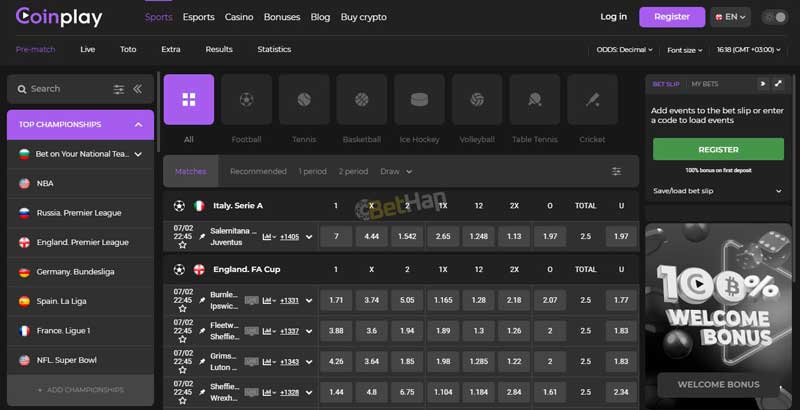The height and width of the screenshot is (410, 800).
Task: Toggle the dark/light theme switch
Action: tap(774, 17)
